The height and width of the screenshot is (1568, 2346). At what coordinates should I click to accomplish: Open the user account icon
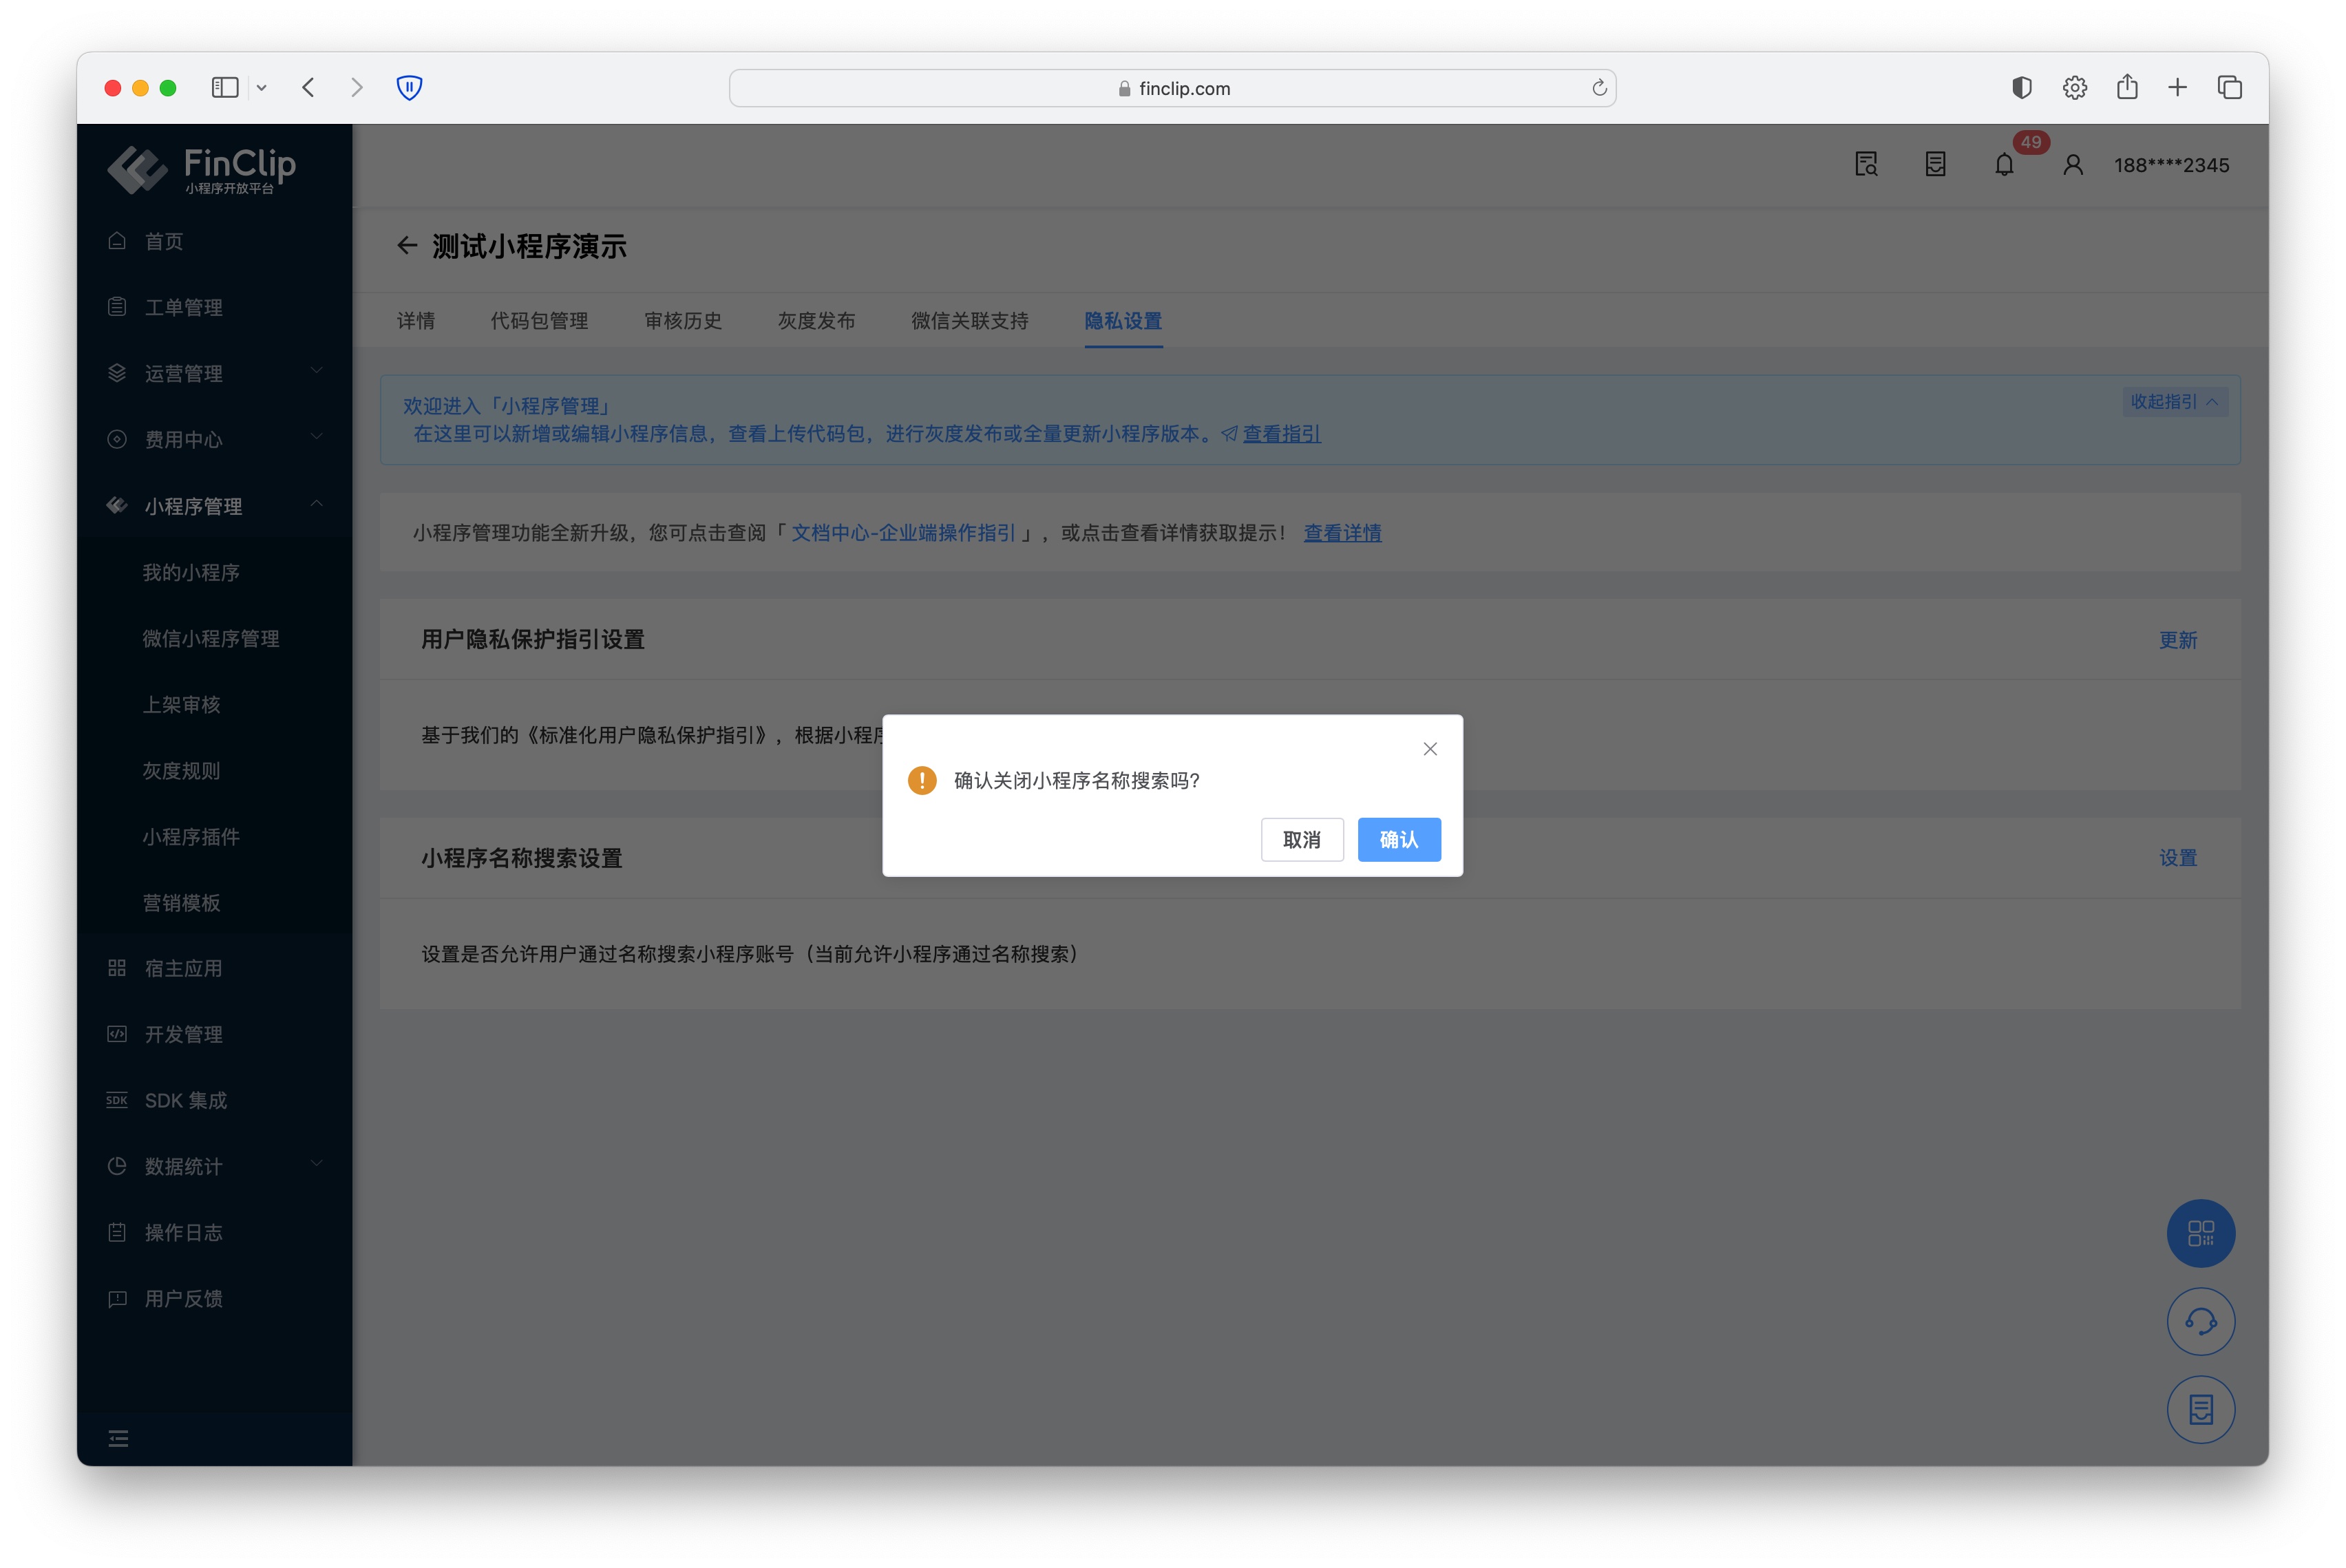coord(2073,165)
